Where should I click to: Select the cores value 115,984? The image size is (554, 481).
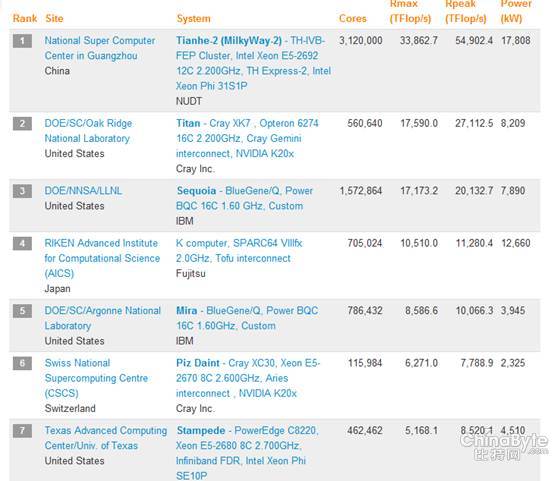coord(365,363)
